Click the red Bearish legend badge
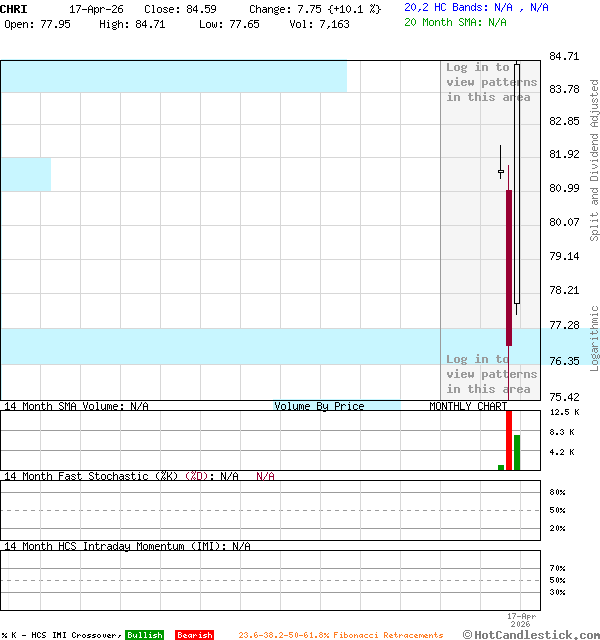600x640 pixels. pos(194,635)
